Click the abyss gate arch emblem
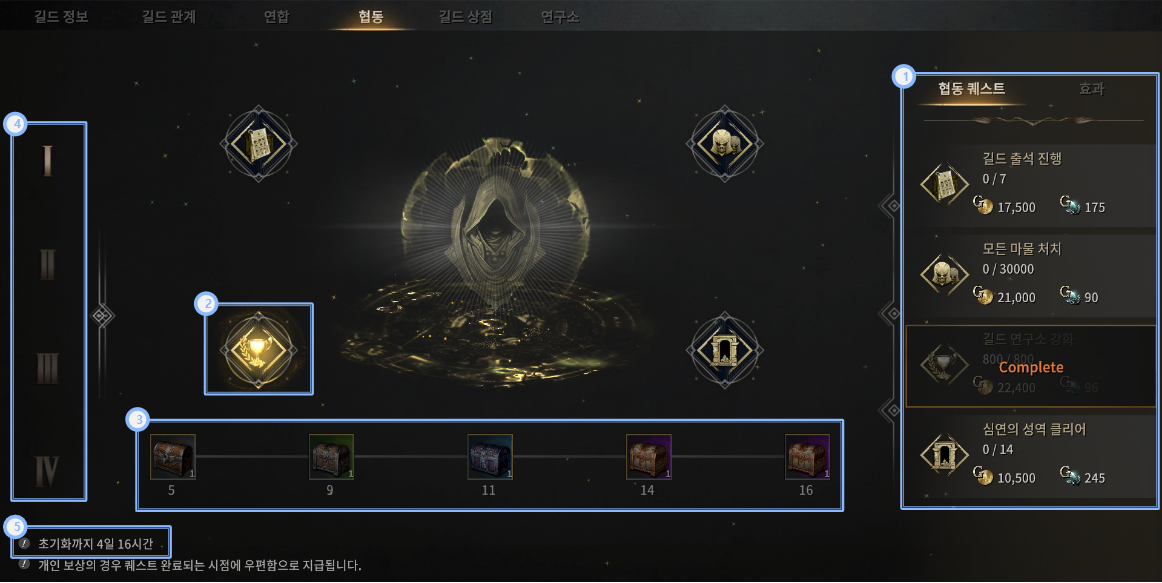 point(724,350)
